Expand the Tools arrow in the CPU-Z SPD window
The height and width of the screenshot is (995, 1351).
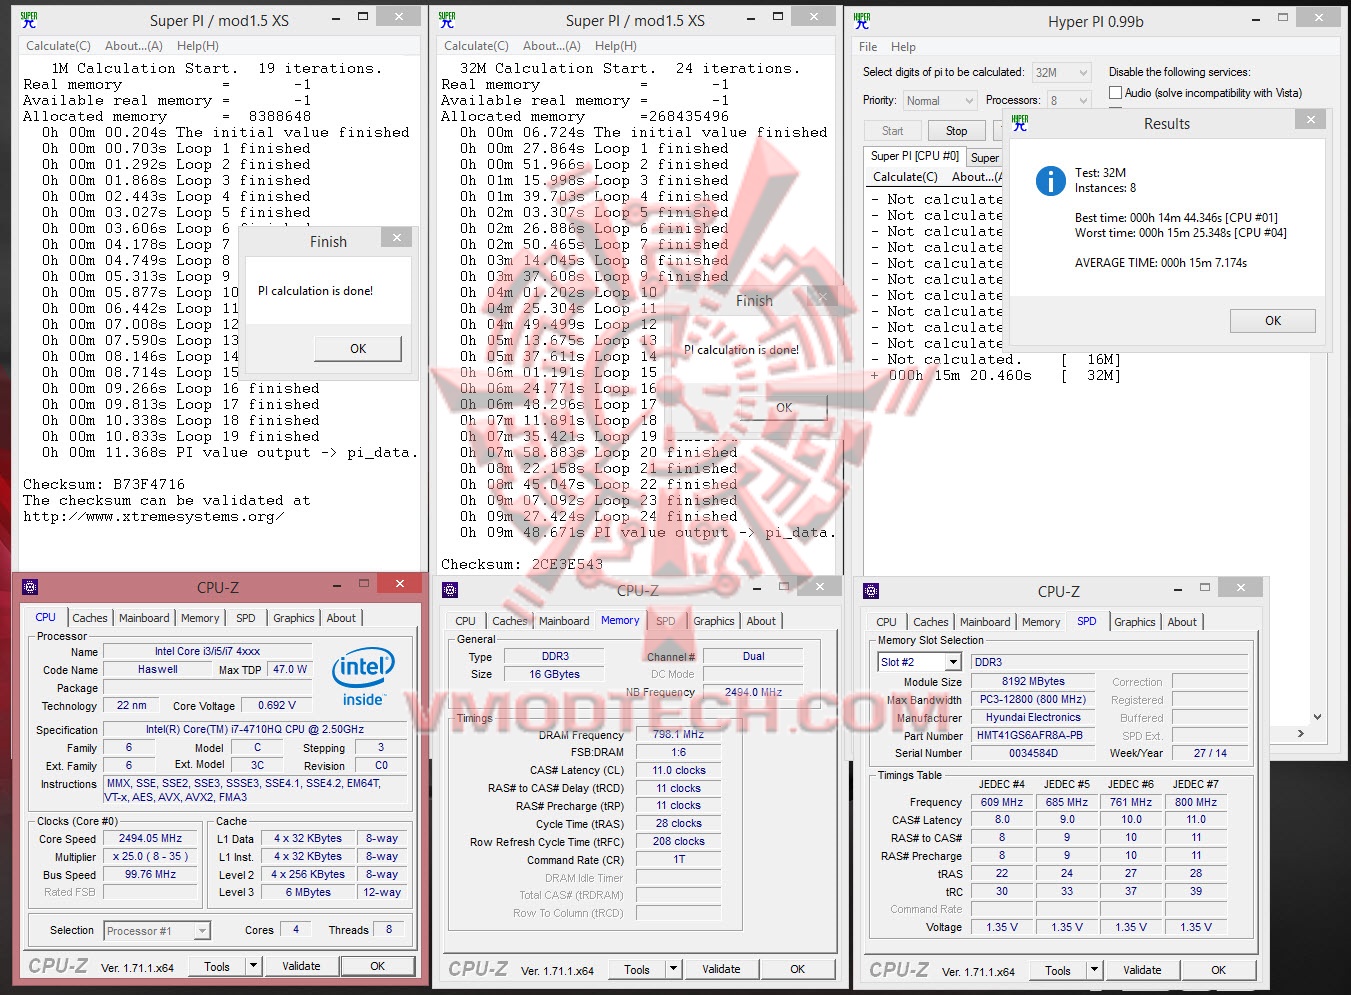pos(1095,970)
